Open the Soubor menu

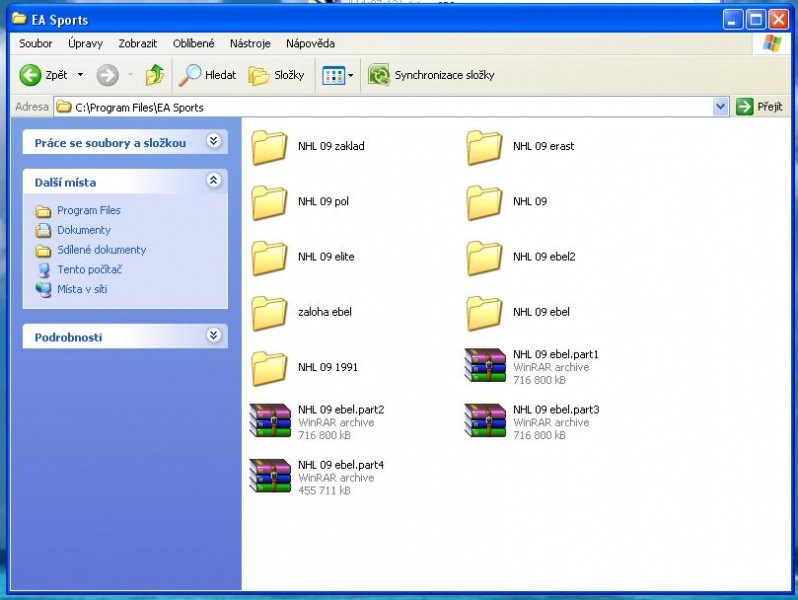pyautogui.click(x=36, y=43)
